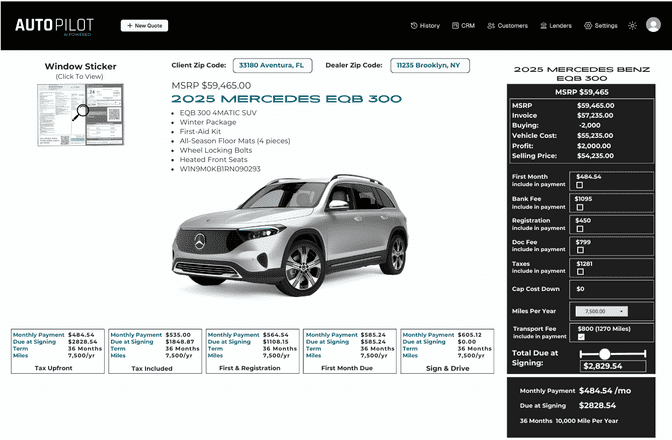Screen dimensions: 672x440
Task: Click the Selling Price $54,235.00 value
Action: coord(595,156)
